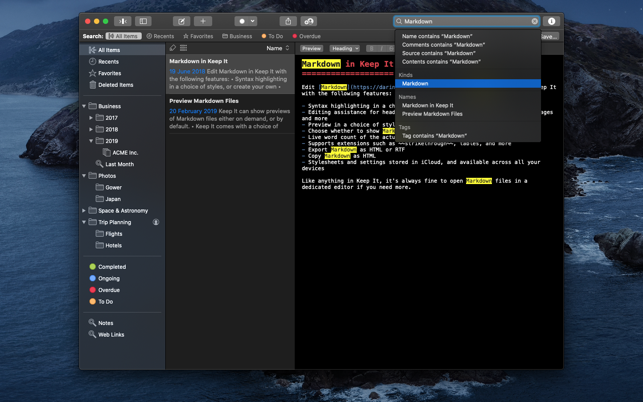643x402 pixels.
Task: Choose Preview Markdown Files name suggestion
Action: 468,114
